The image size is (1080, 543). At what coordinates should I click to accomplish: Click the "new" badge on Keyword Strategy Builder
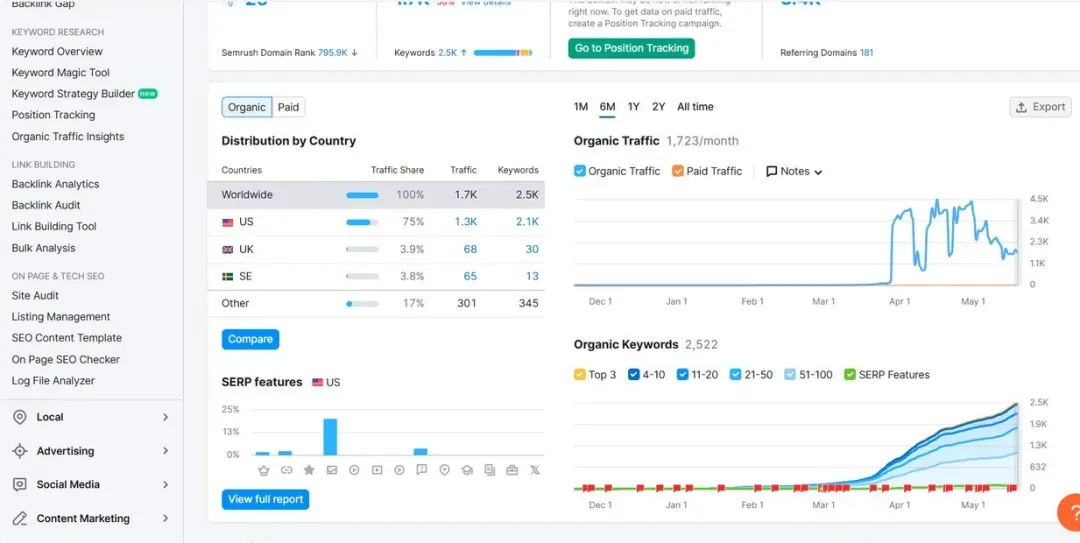147,94
